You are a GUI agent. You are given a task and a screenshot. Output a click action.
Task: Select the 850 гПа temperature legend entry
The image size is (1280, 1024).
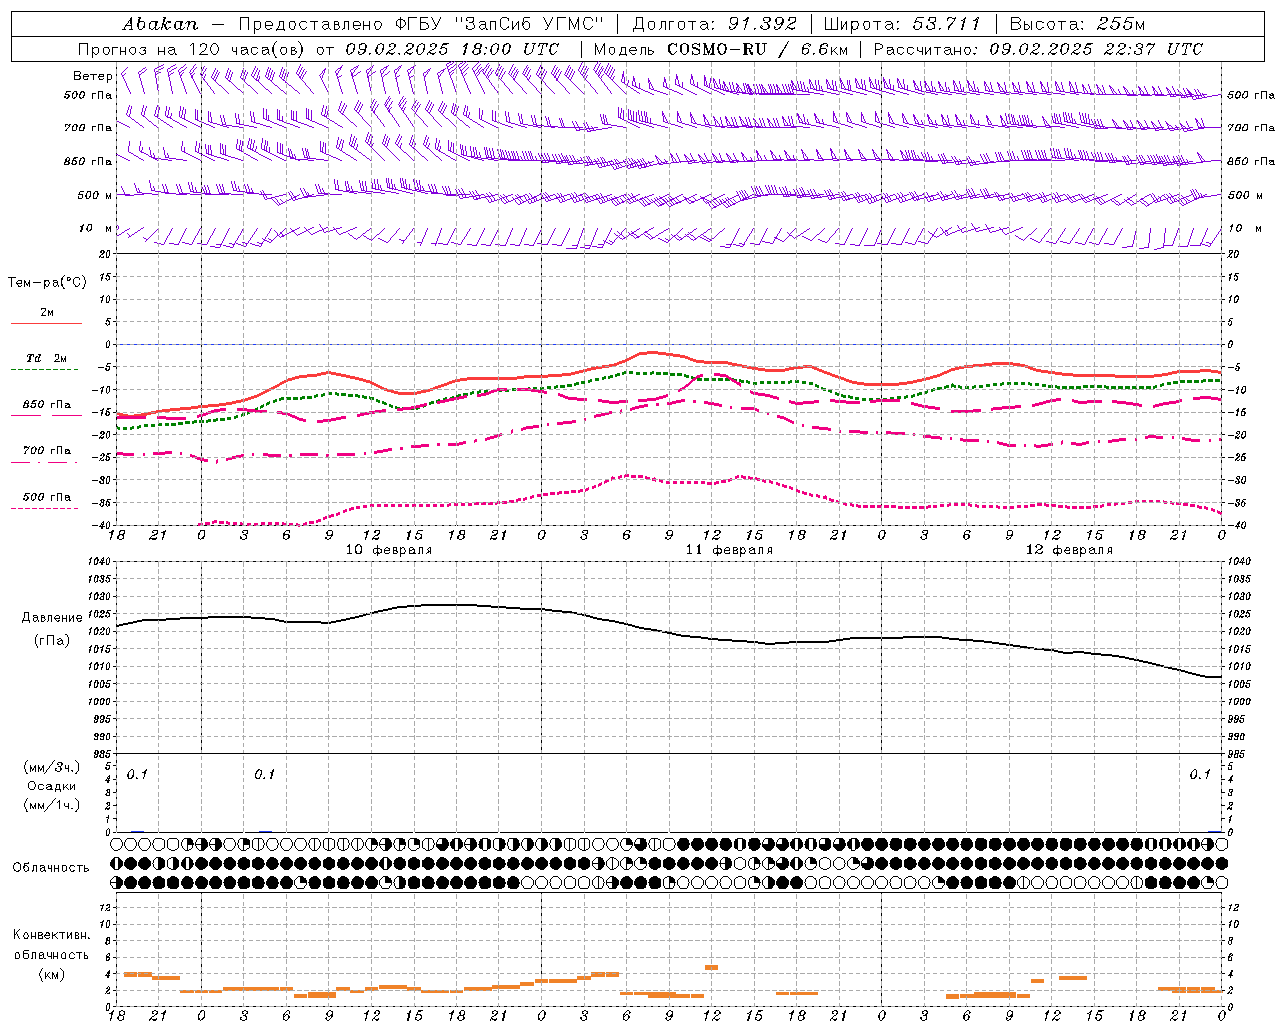(47, 405)
